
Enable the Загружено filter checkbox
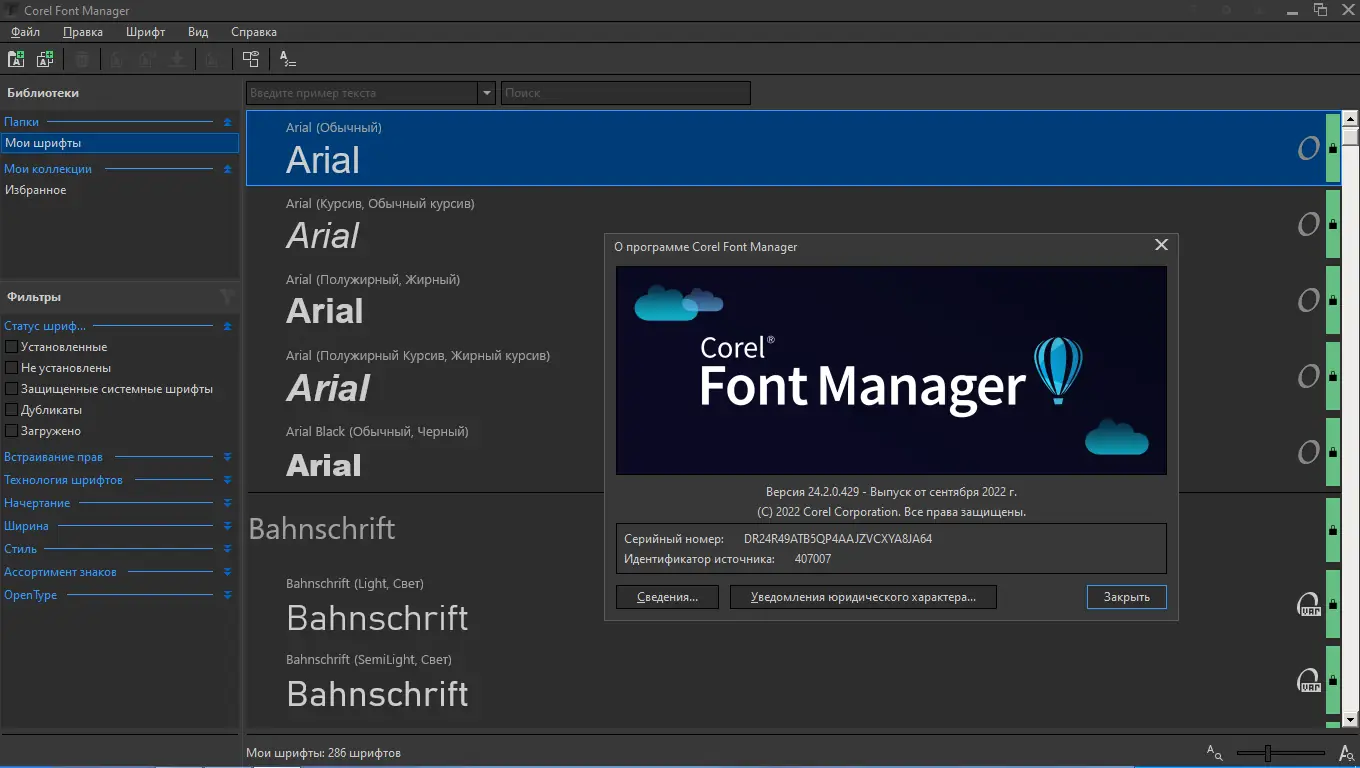(x=12, y=431)
